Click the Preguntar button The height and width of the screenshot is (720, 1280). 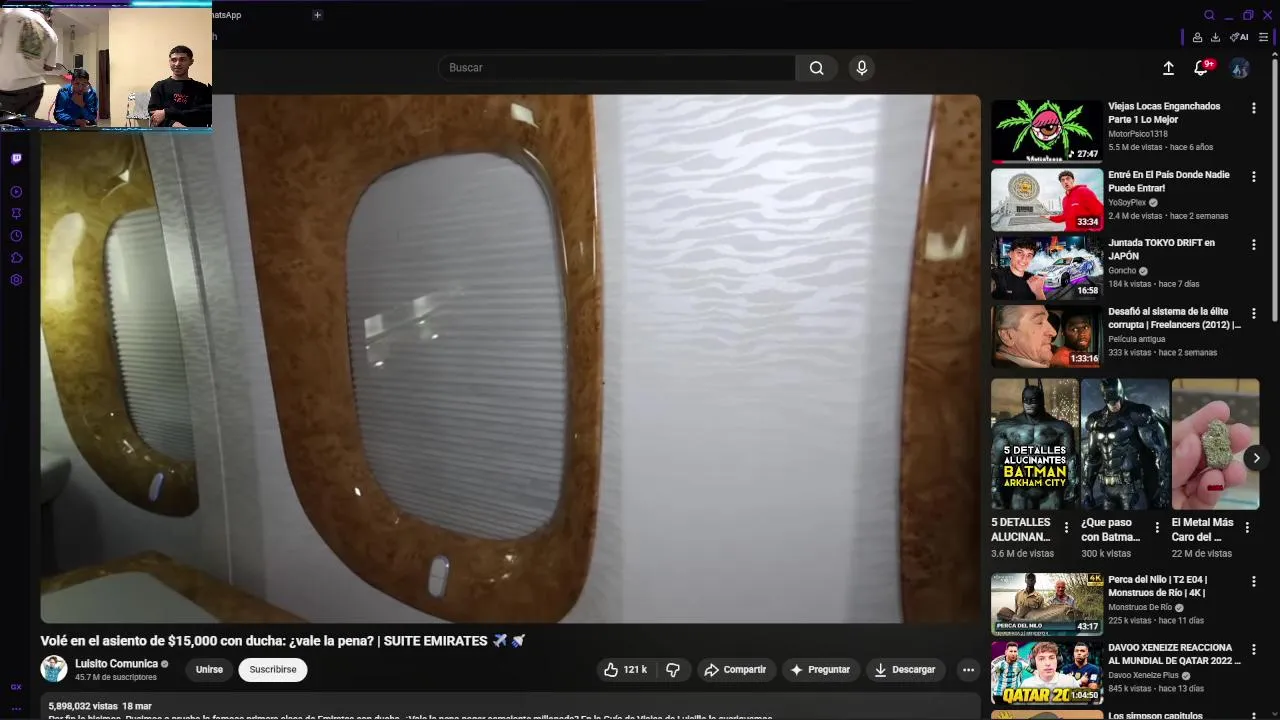[820, 670]
